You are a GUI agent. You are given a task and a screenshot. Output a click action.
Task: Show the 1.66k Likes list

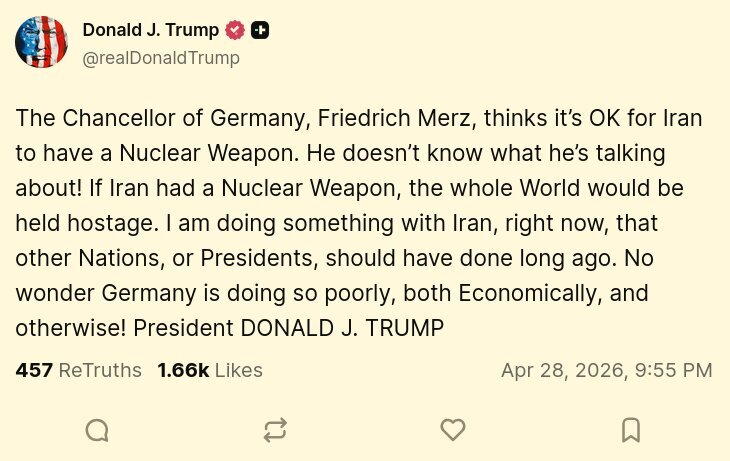pyautogui.click(x=210, y=370)
